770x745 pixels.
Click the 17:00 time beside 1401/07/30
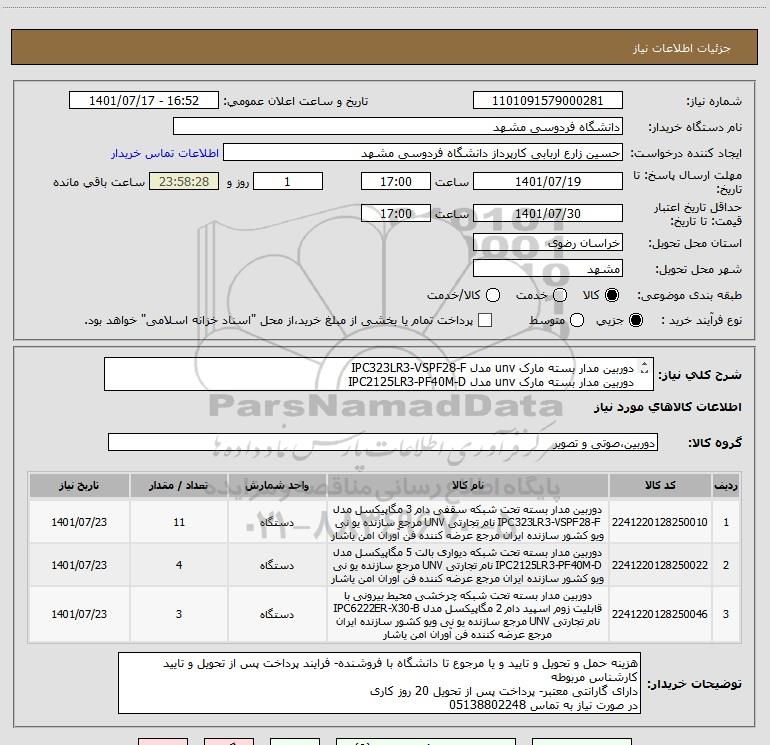pyautogui.click(x=396, y=213)
